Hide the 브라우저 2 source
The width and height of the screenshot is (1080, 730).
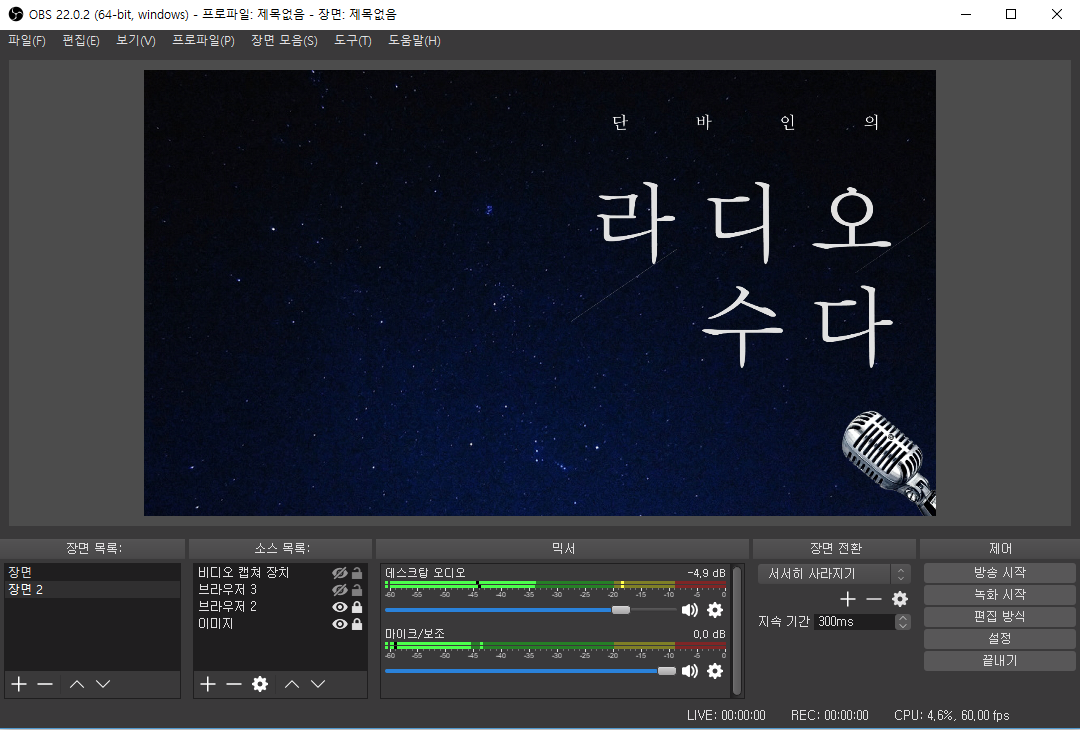[340, 607]
